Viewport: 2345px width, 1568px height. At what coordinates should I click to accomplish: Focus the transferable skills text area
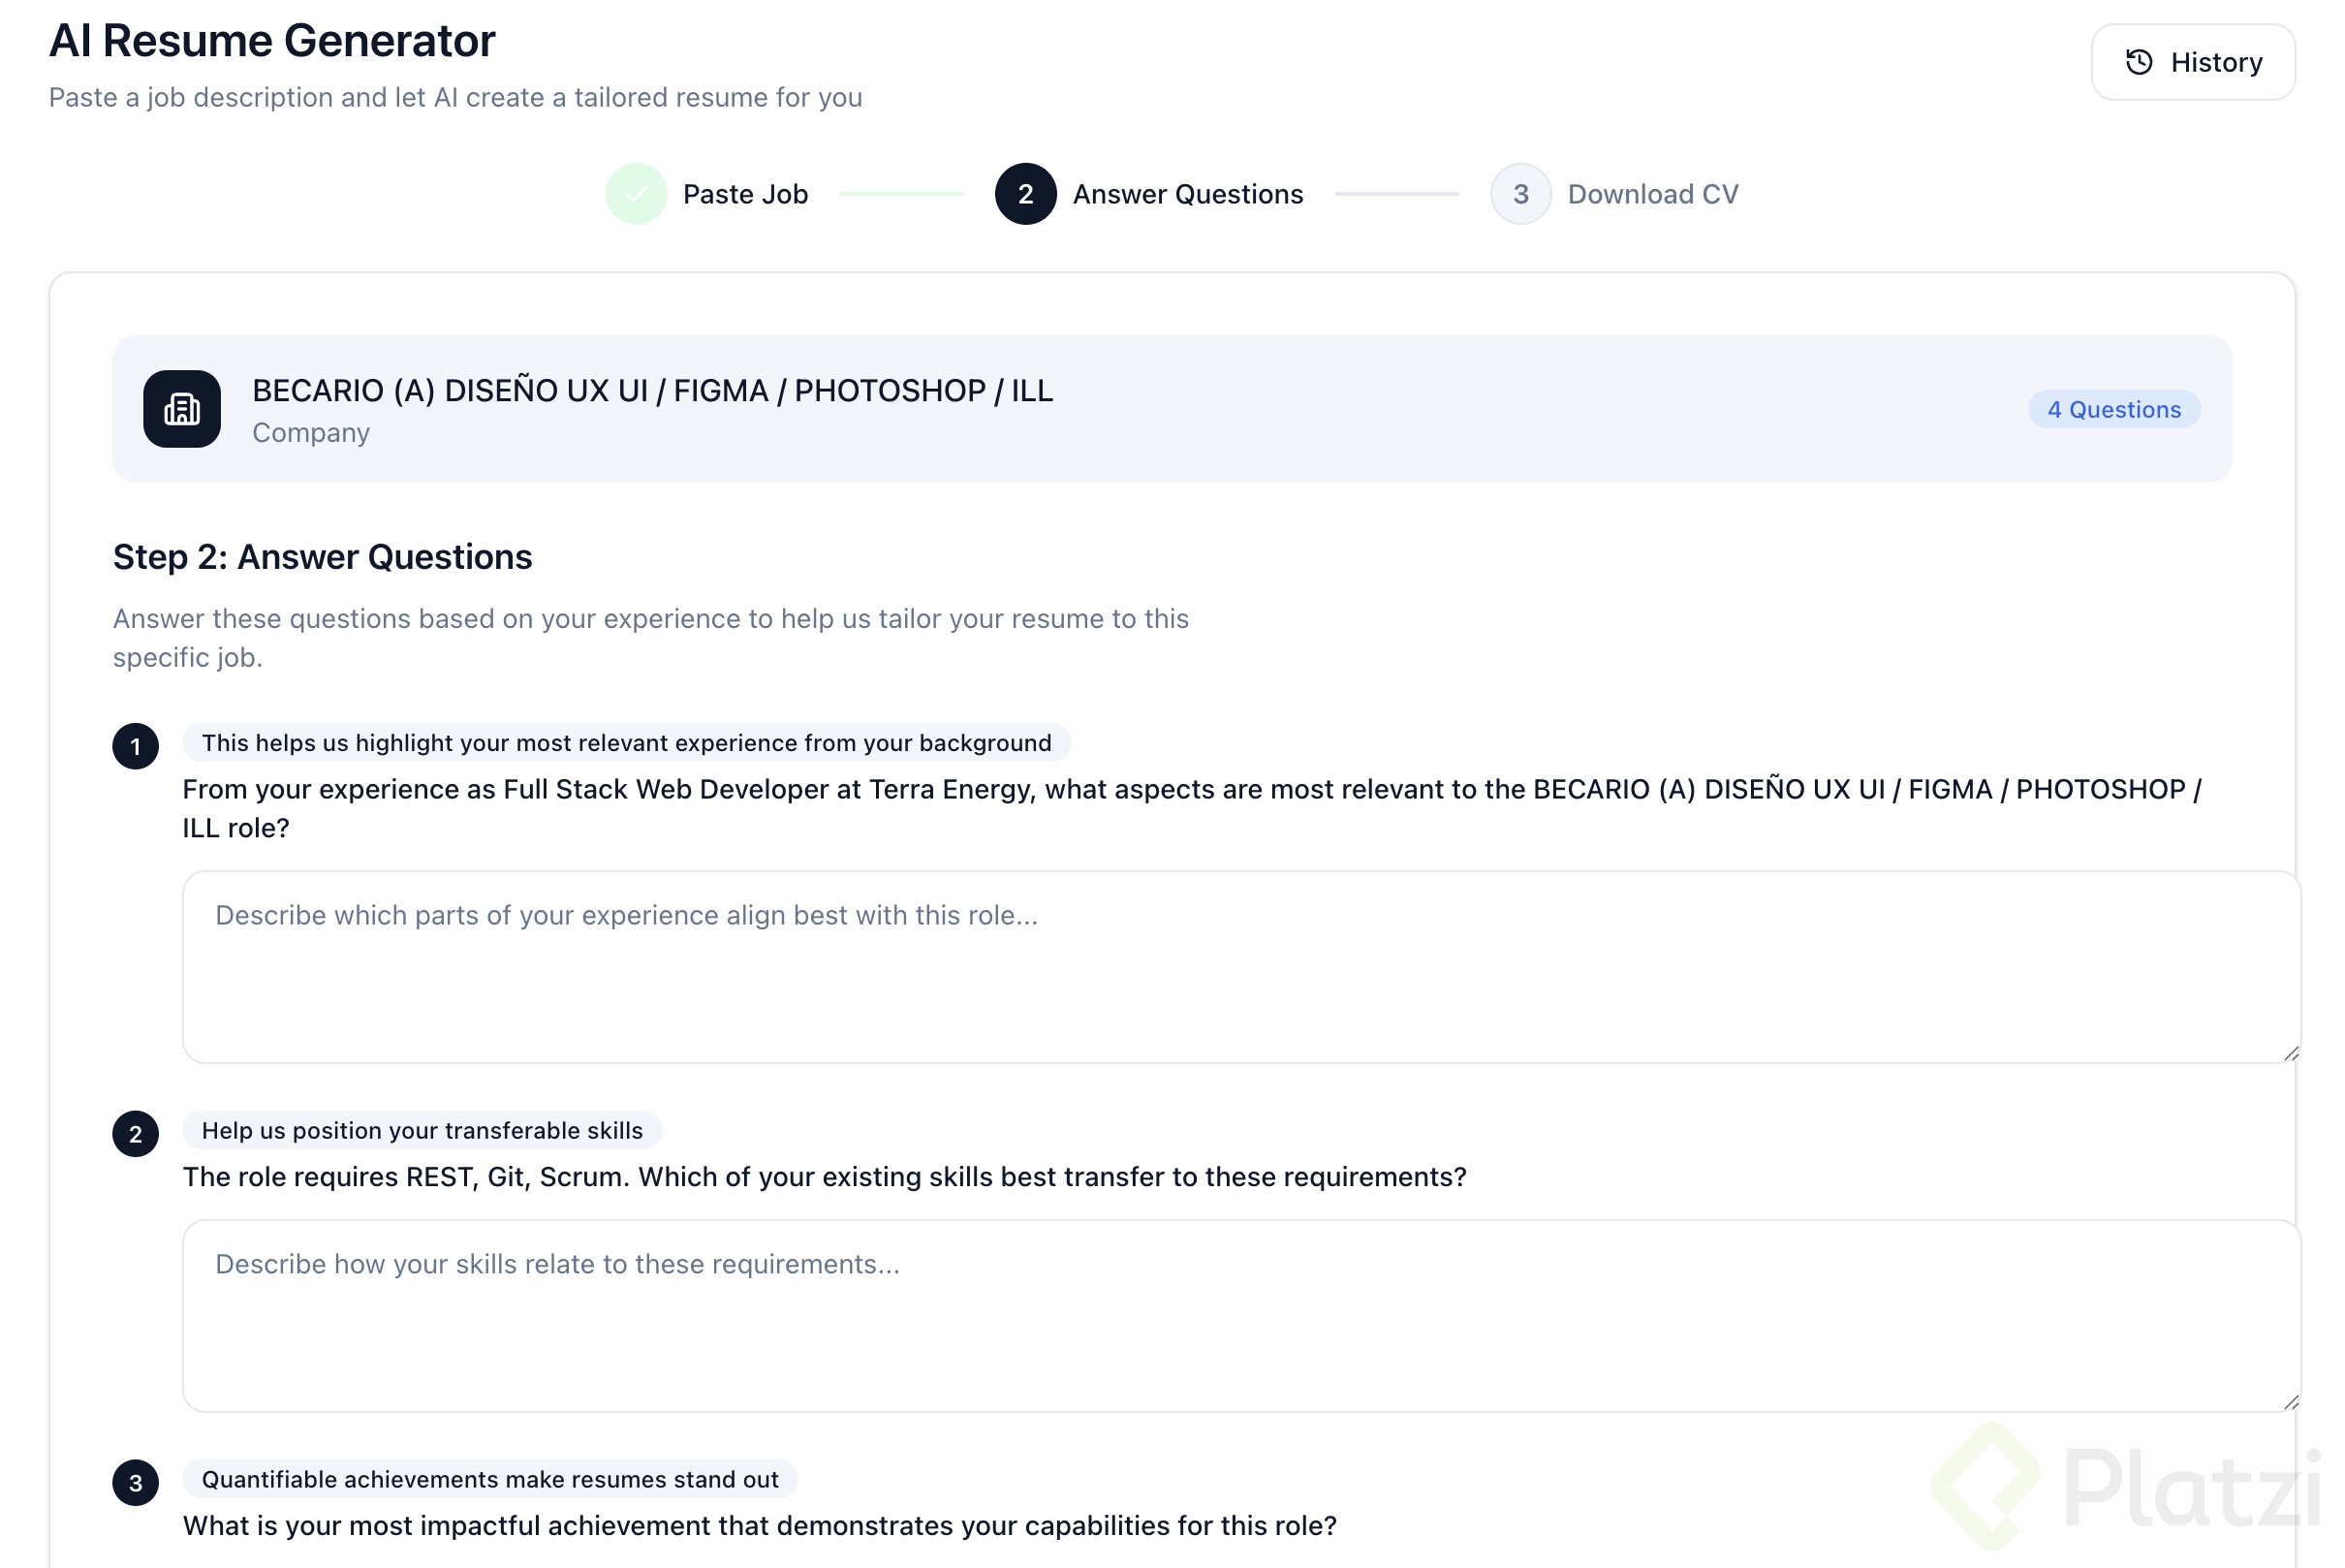(x=1240, y=1315)
